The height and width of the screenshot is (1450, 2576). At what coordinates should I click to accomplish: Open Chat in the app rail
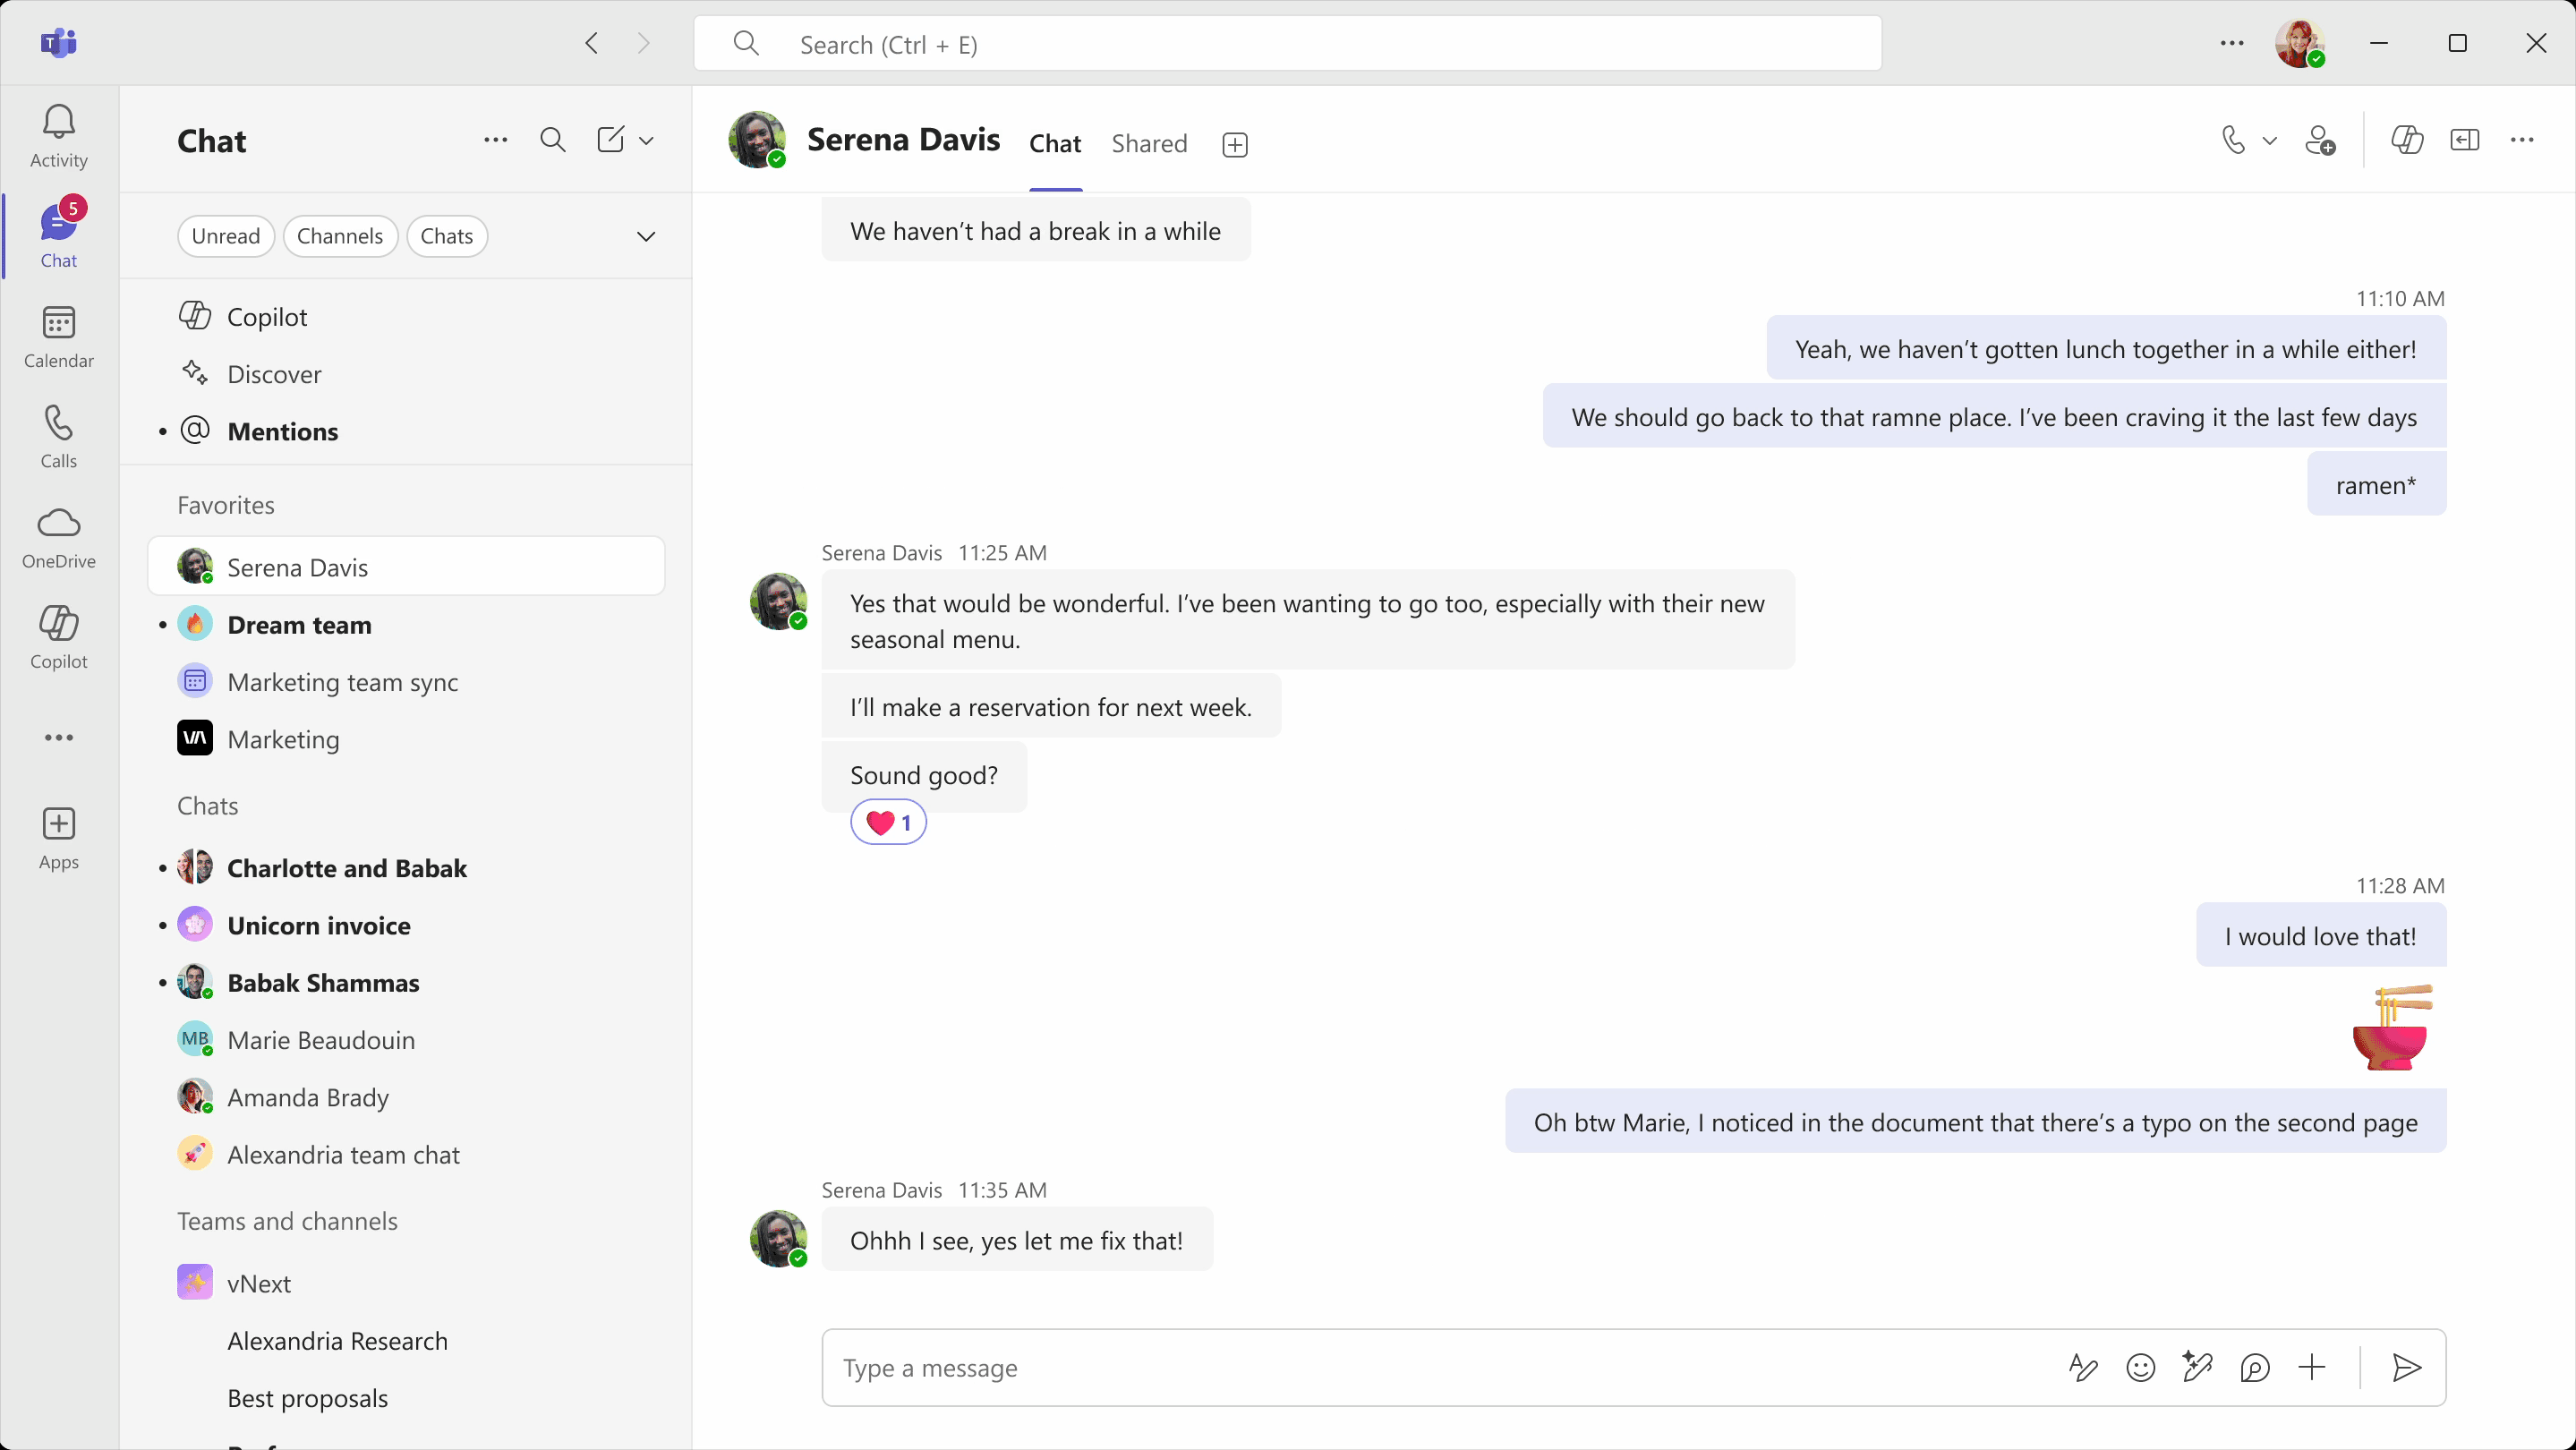tap(59, 236)
